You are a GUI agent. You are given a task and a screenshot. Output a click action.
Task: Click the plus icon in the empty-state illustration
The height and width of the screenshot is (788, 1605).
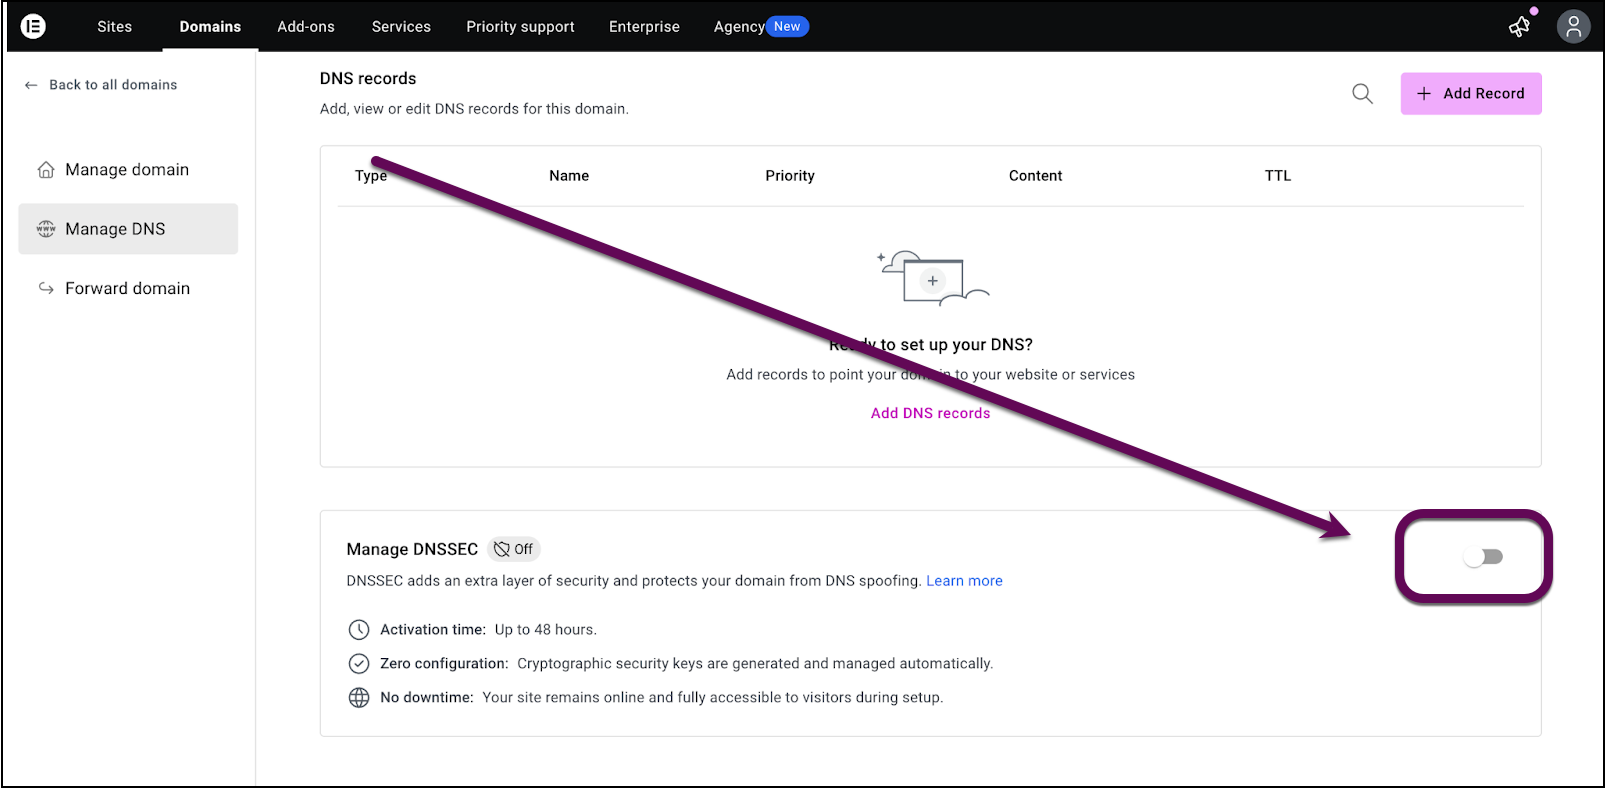(932, 282)
